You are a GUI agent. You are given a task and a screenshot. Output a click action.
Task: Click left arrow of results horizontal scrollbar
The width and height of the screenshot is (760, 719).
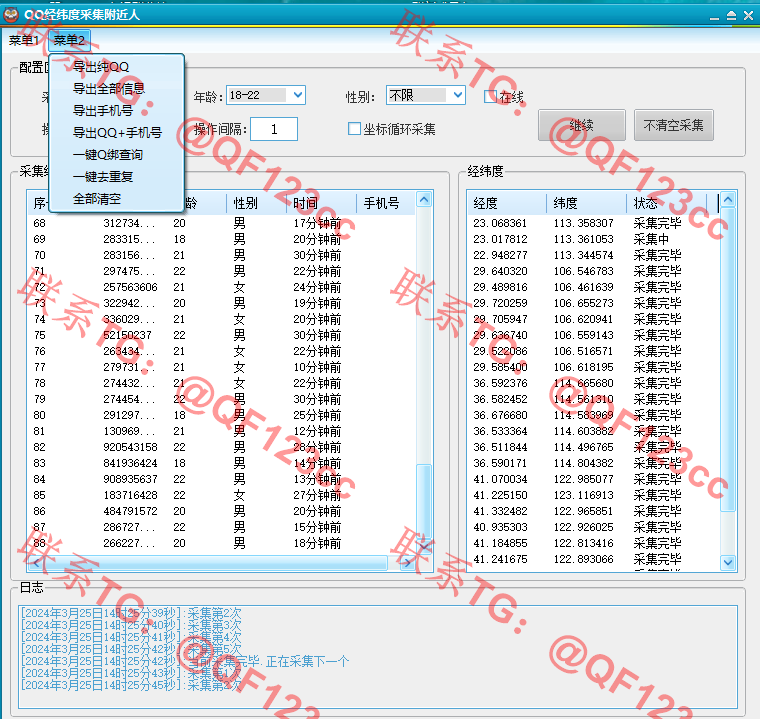tap(36, 563)
